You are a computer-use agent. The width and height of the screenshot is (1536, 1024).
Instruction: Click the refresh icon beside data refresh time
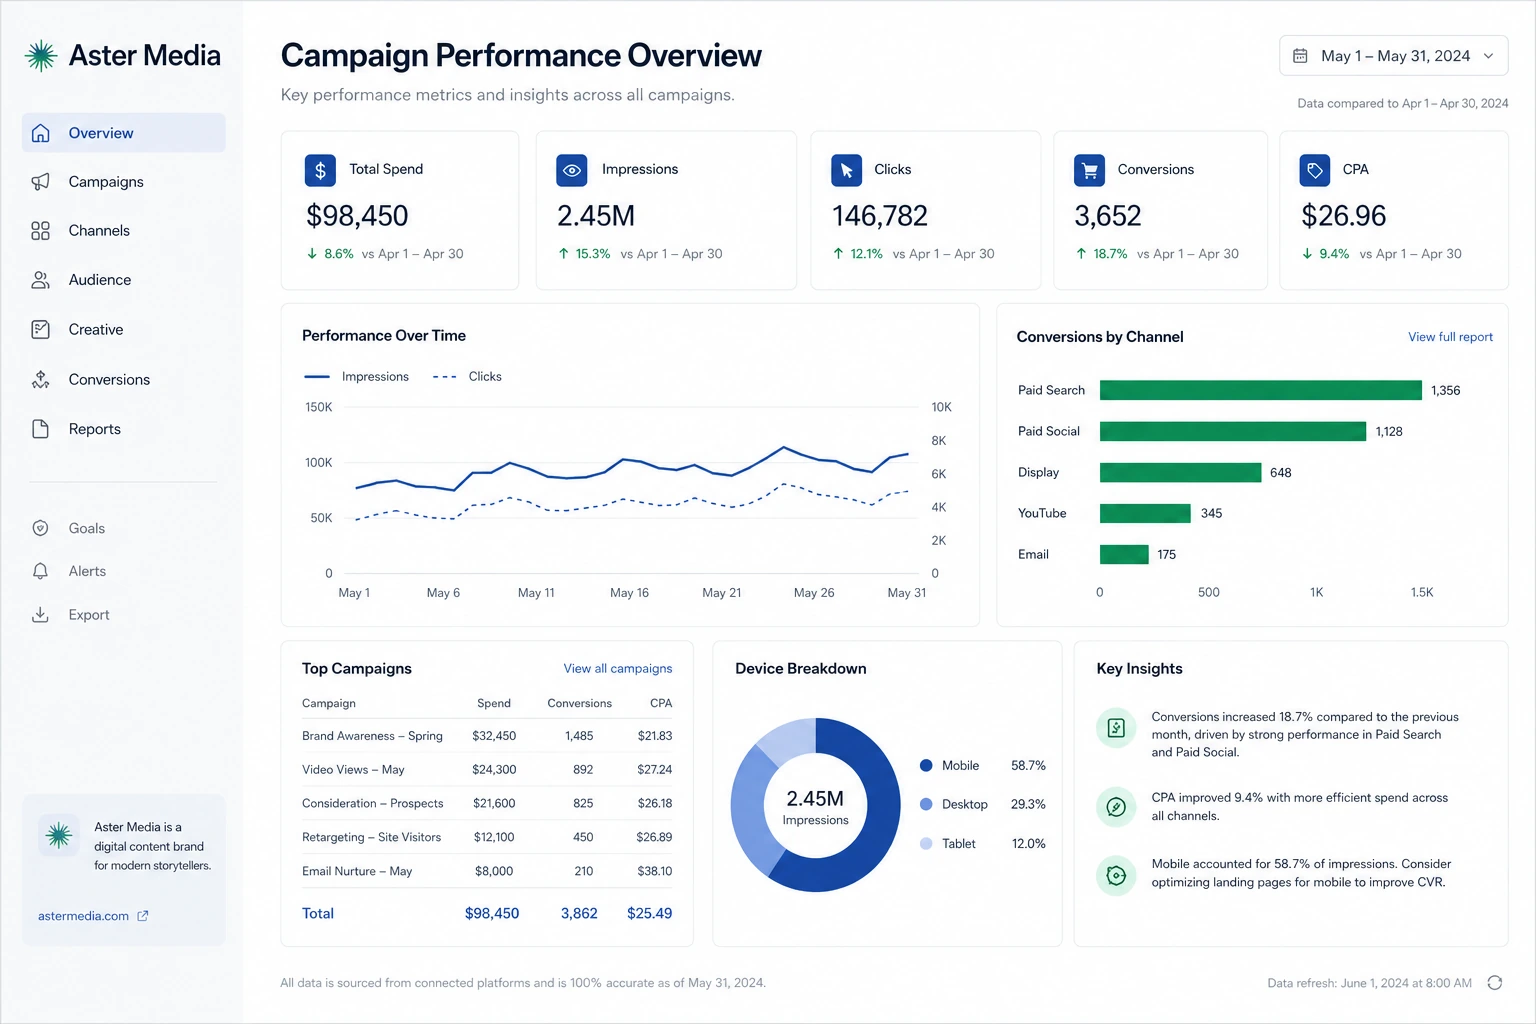tap(1494, 983)
